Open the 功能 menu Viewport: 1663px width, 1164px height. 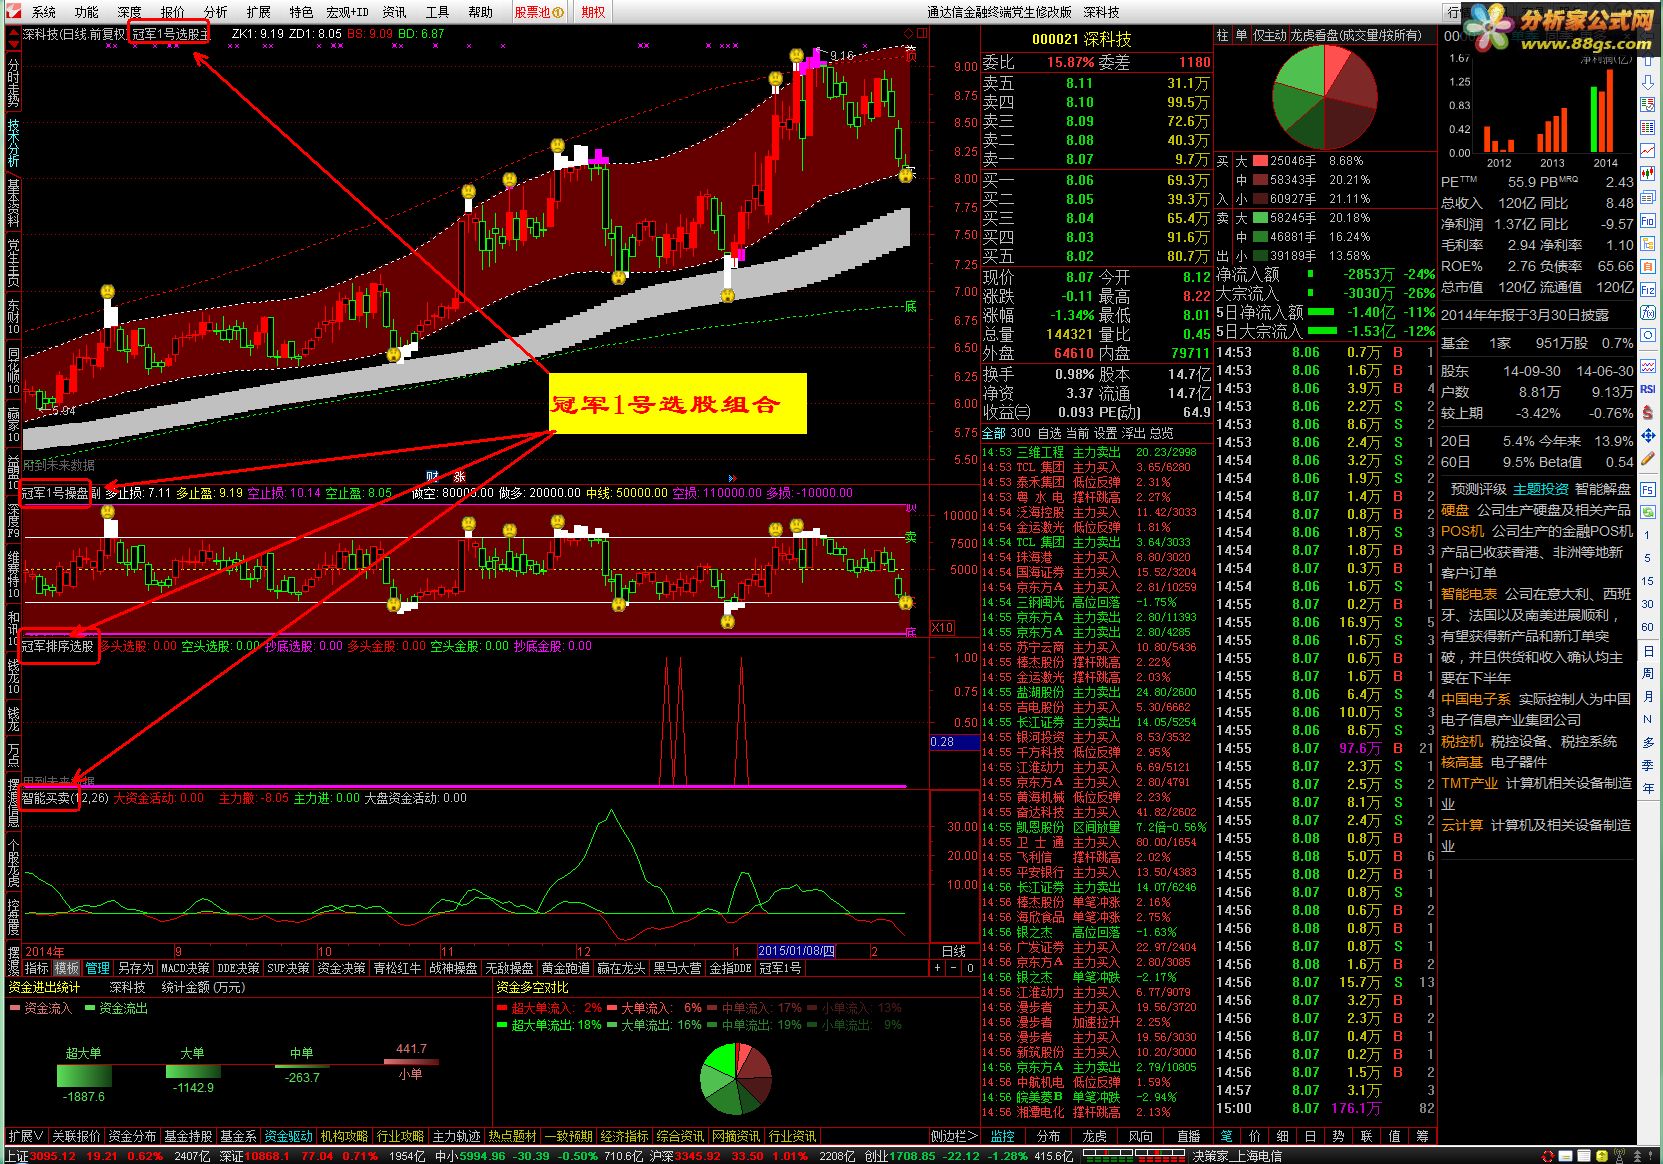click(x=87, y=12)
